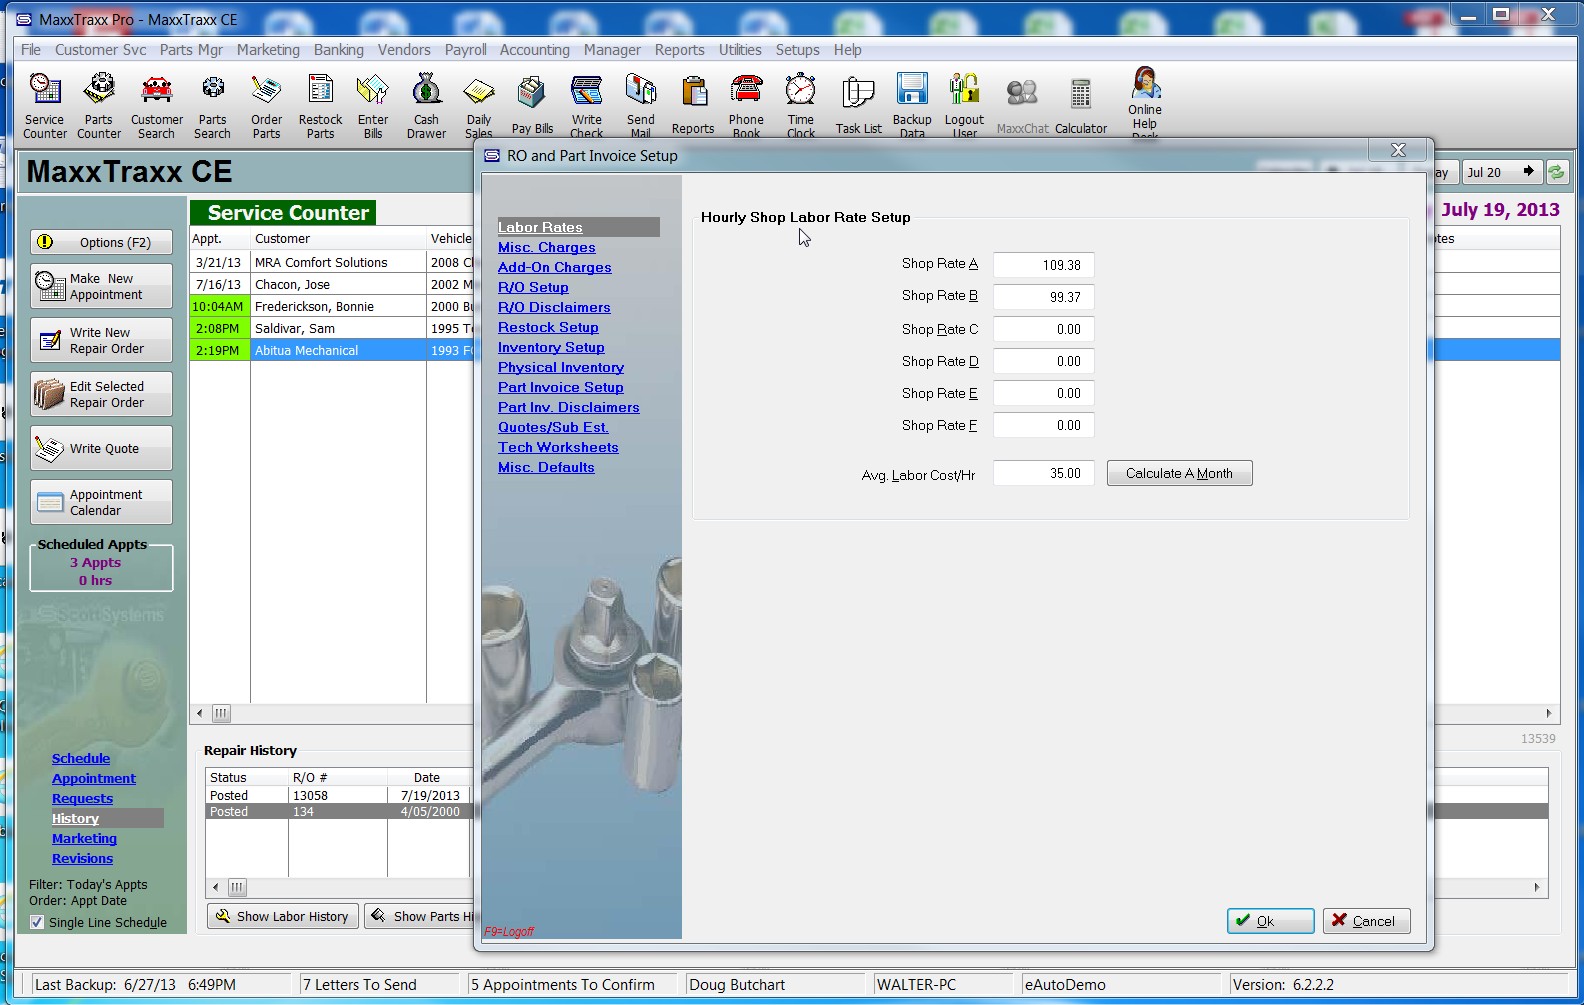Image resolution: width=1584 pixels, height=1005 pixels.
Task: Select posted R/O 13058 history row
Action: pyautogui.click(x=338, y=795)
